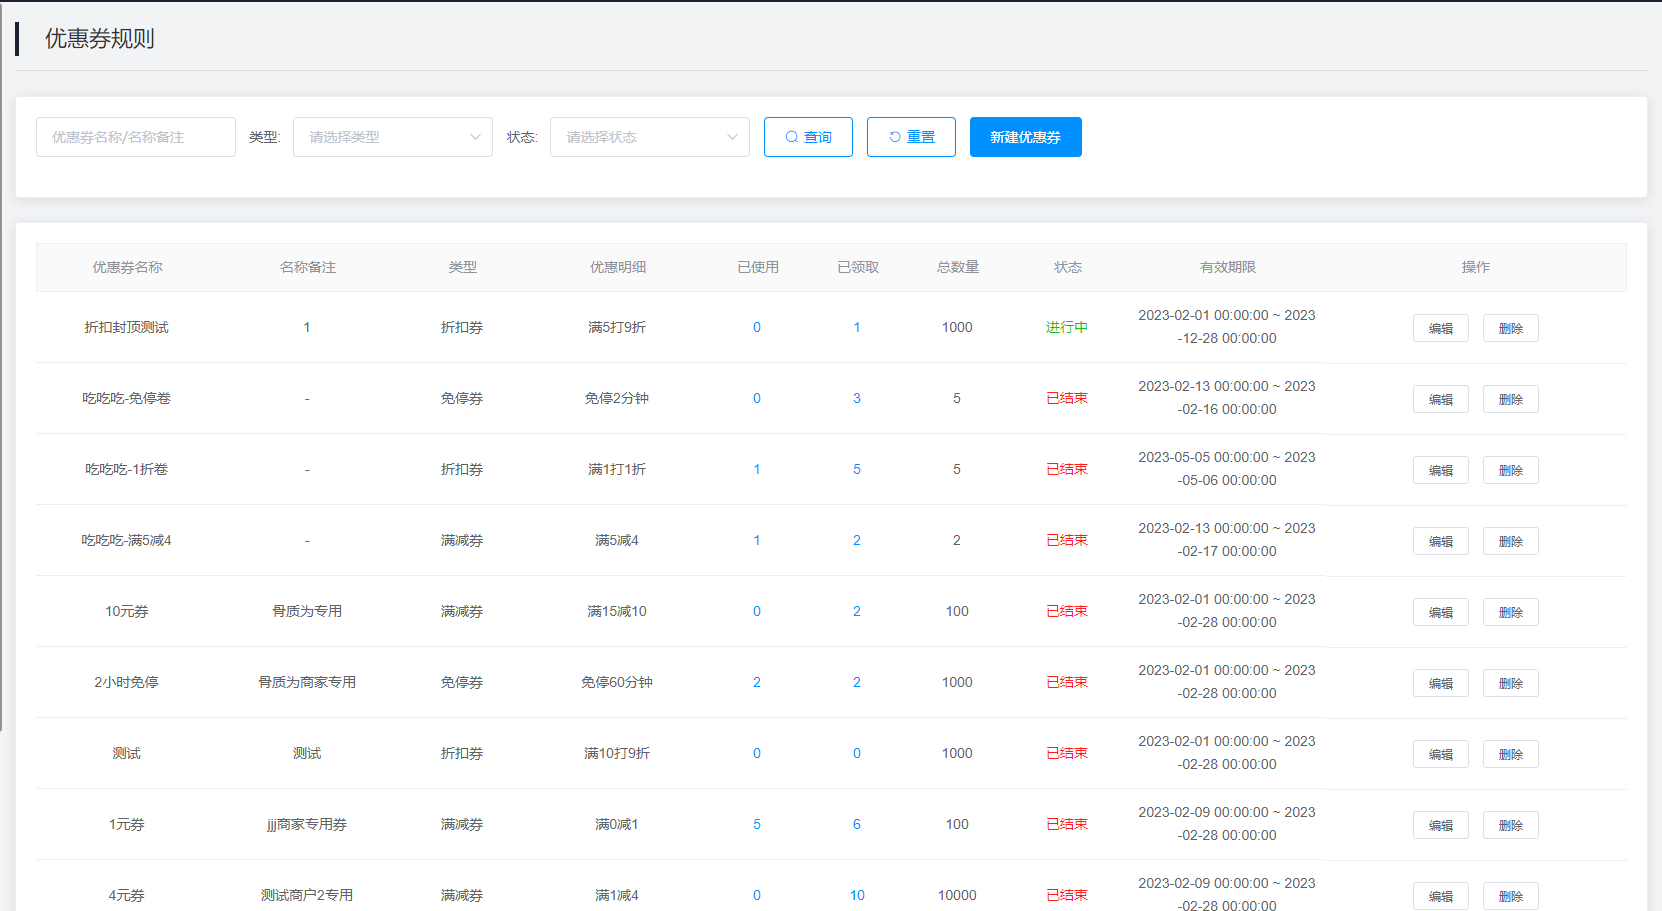Open 已领取 count for 吃吃吃-免停卷
1662x911 pixels.
point(857,398)
